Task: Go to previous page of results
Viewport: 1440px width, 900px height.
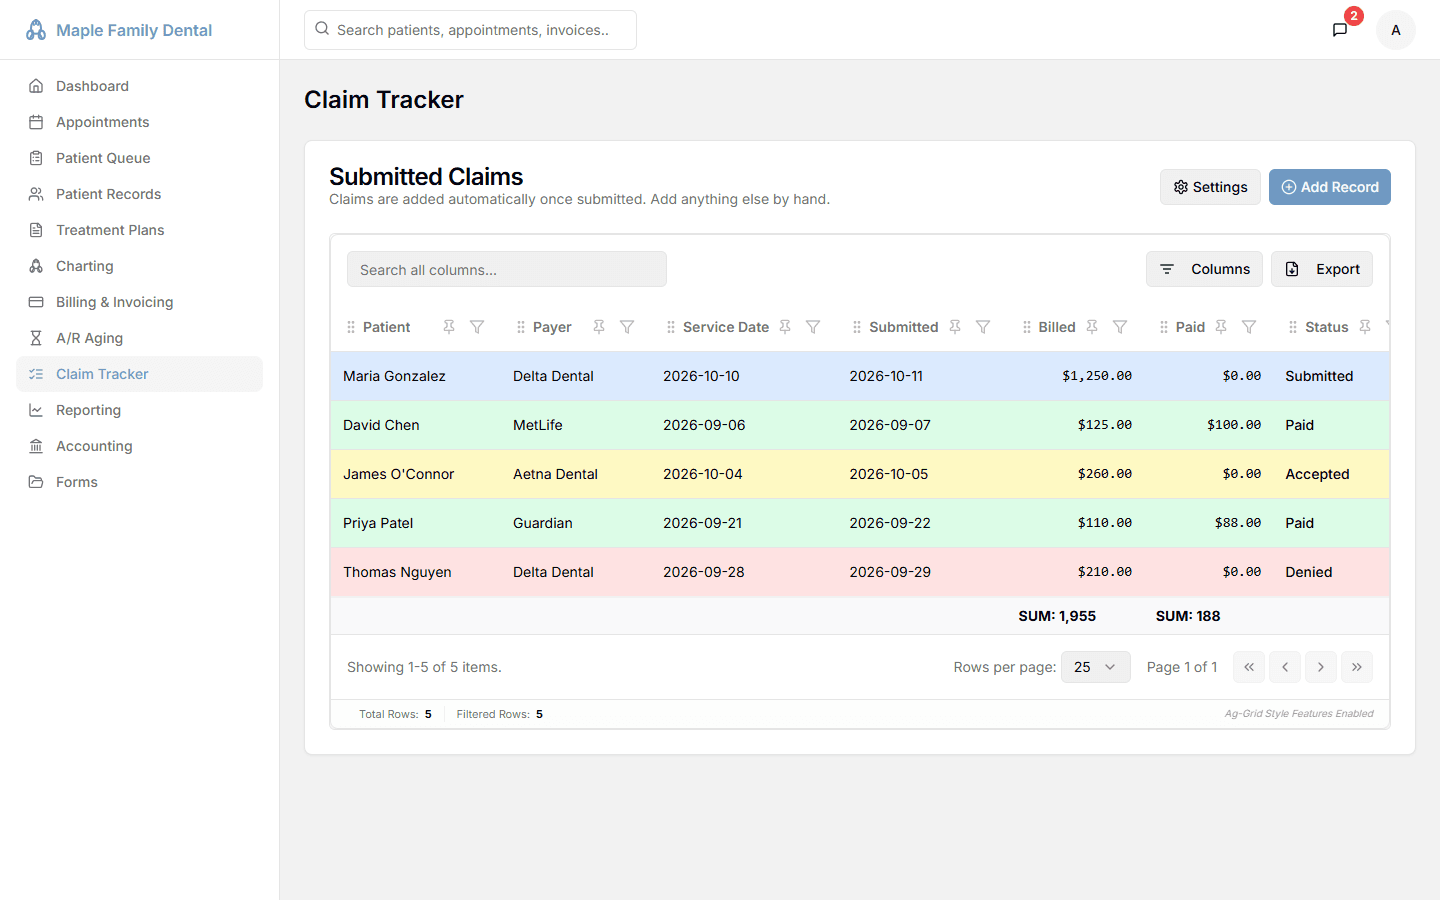Action: pos(1285,667)
